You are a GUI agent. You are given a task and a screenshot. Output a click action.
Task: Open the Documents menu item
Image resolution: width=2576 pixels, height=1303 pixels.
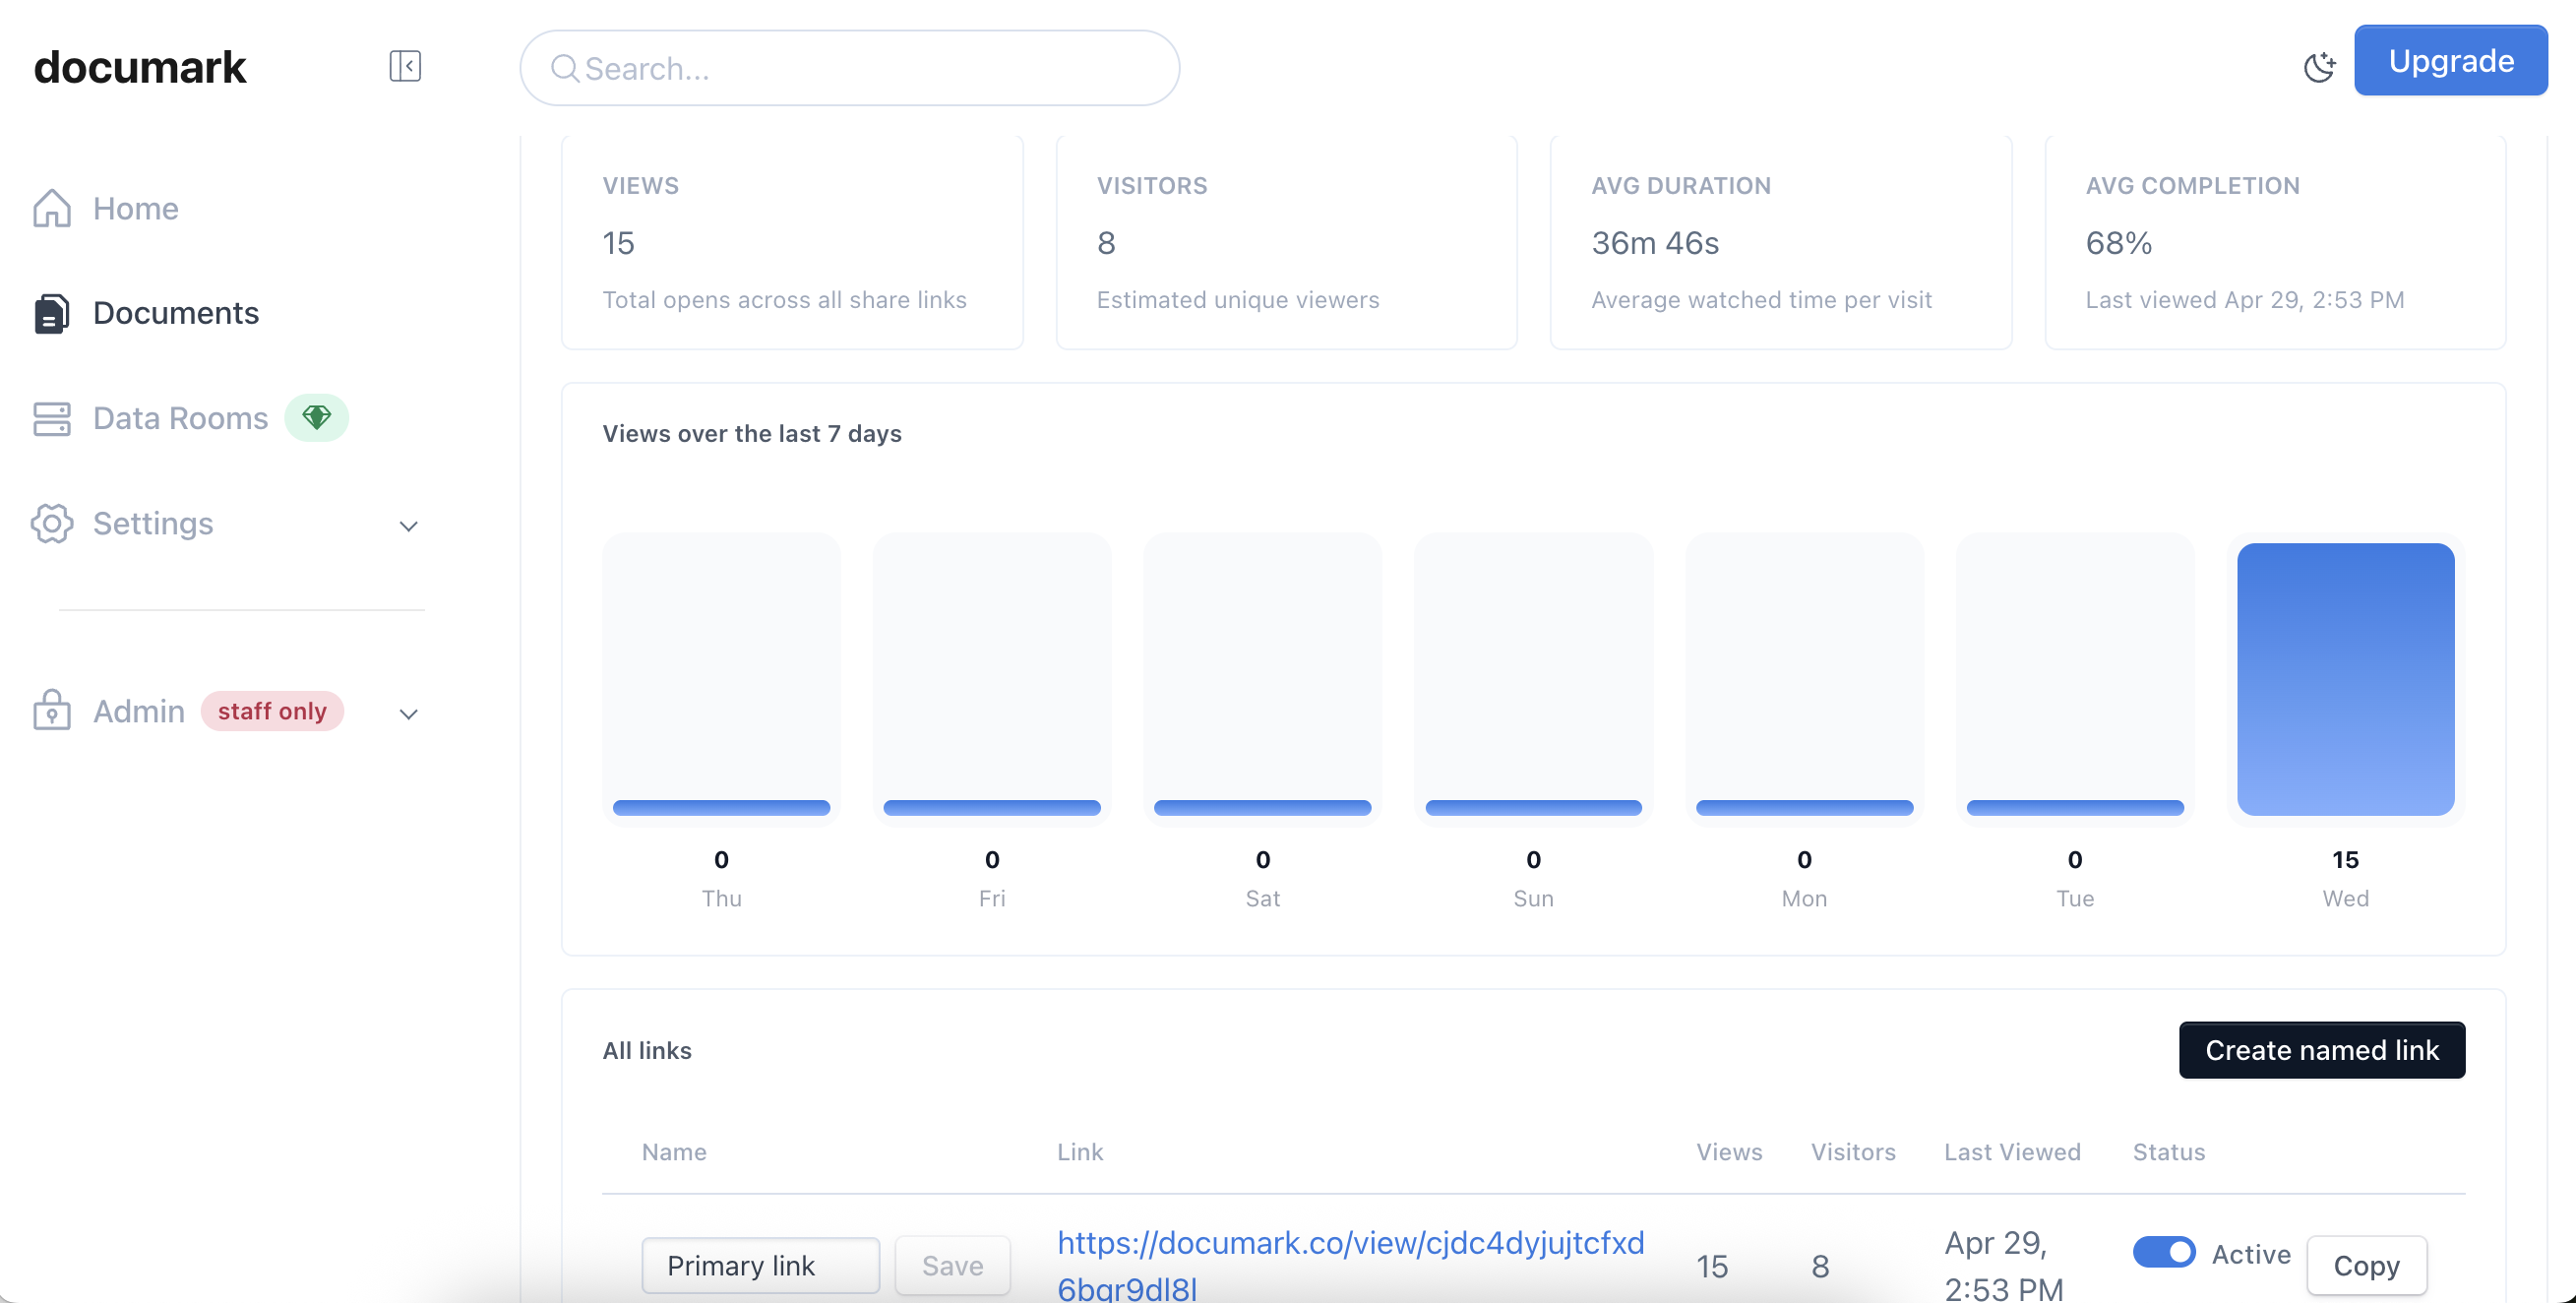click(176, 313)
